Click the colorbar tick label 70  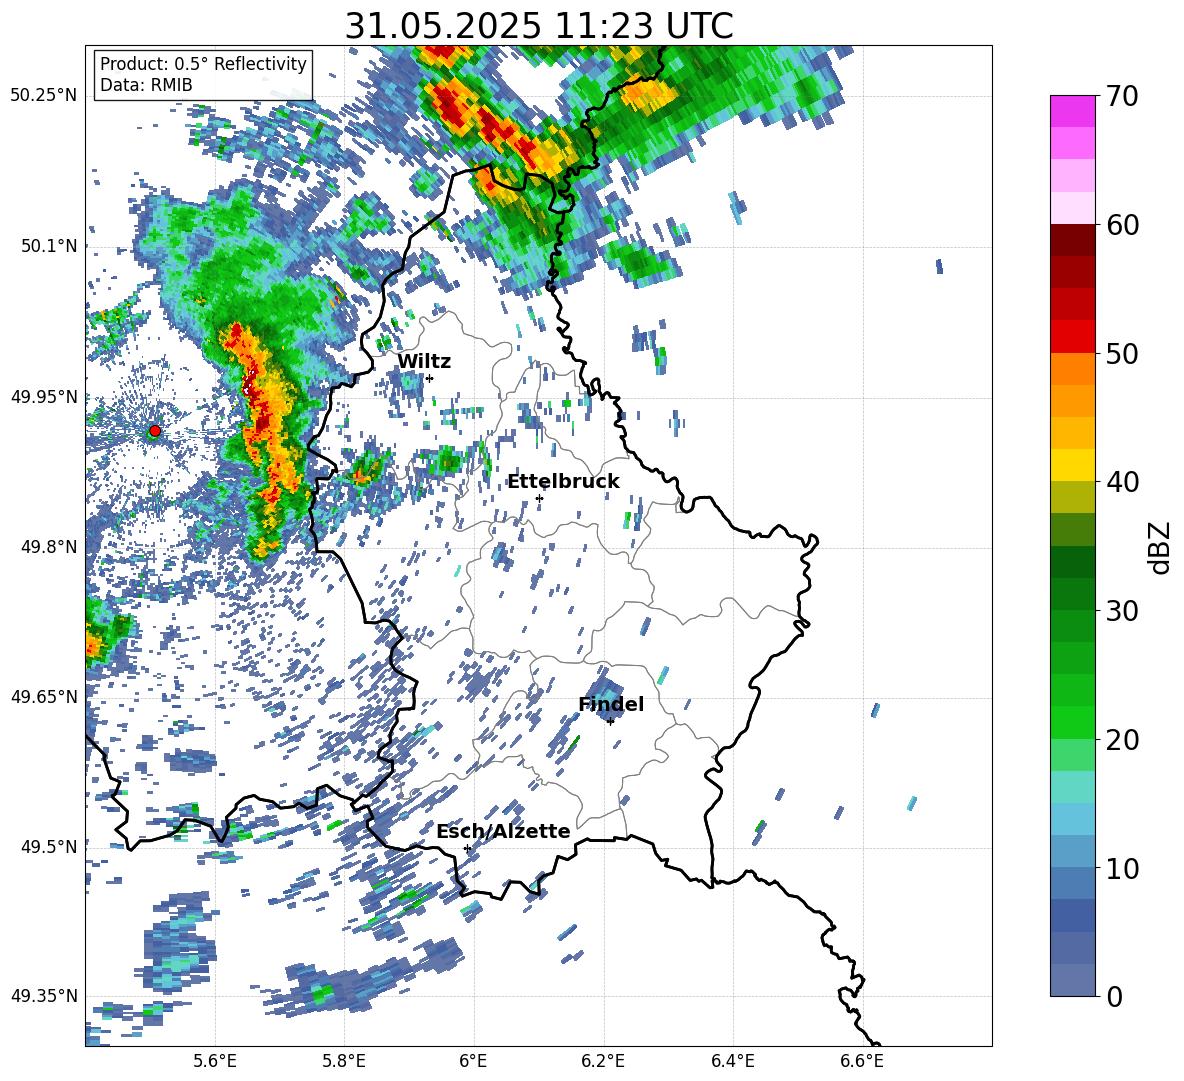click(1123, 96)
